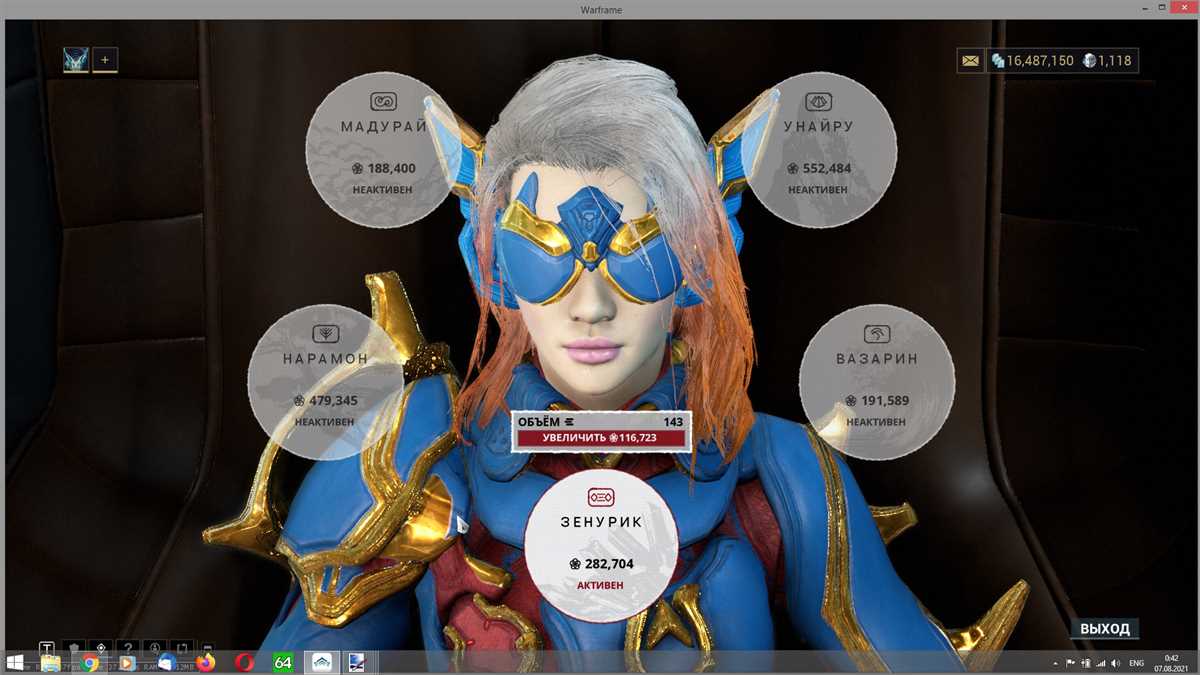Open the Windows Start menu
Screen dimensions: 1200x675
pos(16,662)
